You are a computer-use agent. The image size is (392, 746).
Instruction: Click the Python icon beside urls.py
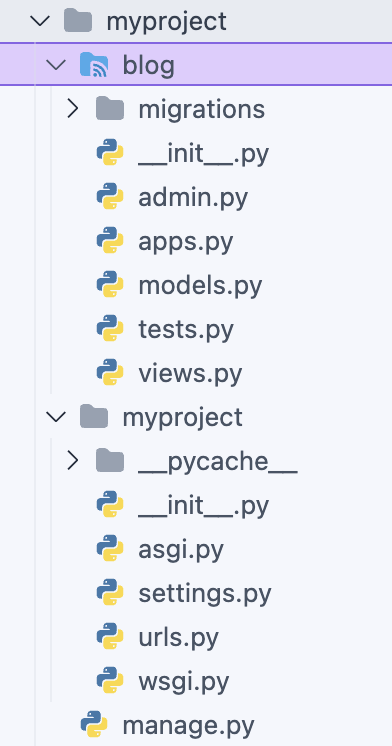pos(110,637)
